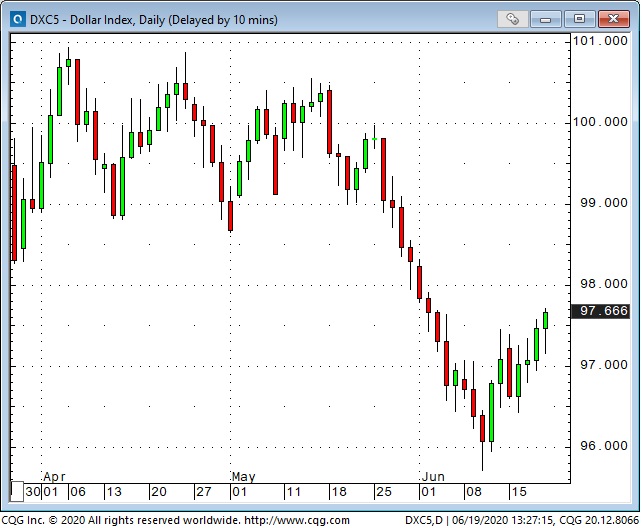Click the 97.000 price axis label
Viewport: 642px width, 528px height.
604,365
